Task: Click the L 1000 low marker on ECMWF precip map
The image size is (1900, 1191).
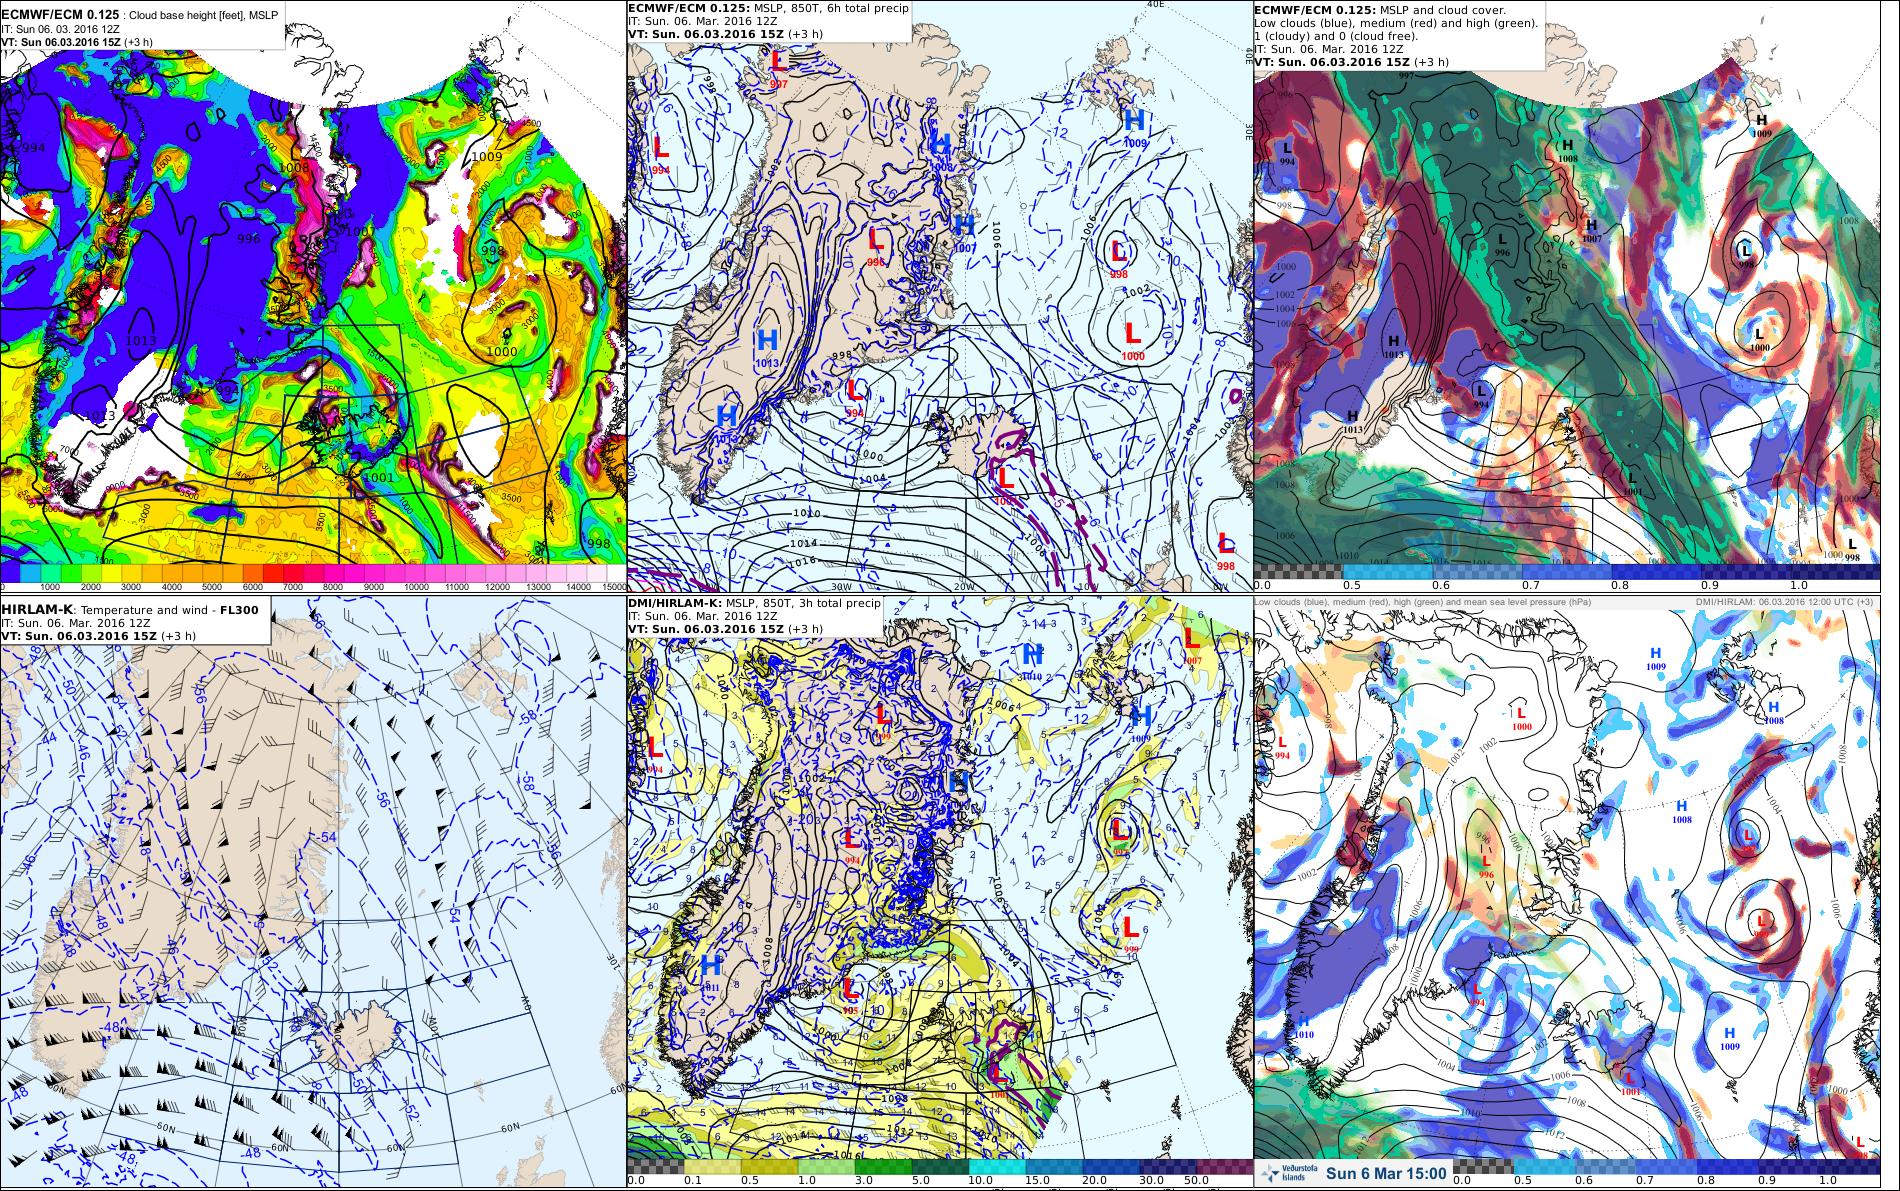Action: coord(1132,338)
